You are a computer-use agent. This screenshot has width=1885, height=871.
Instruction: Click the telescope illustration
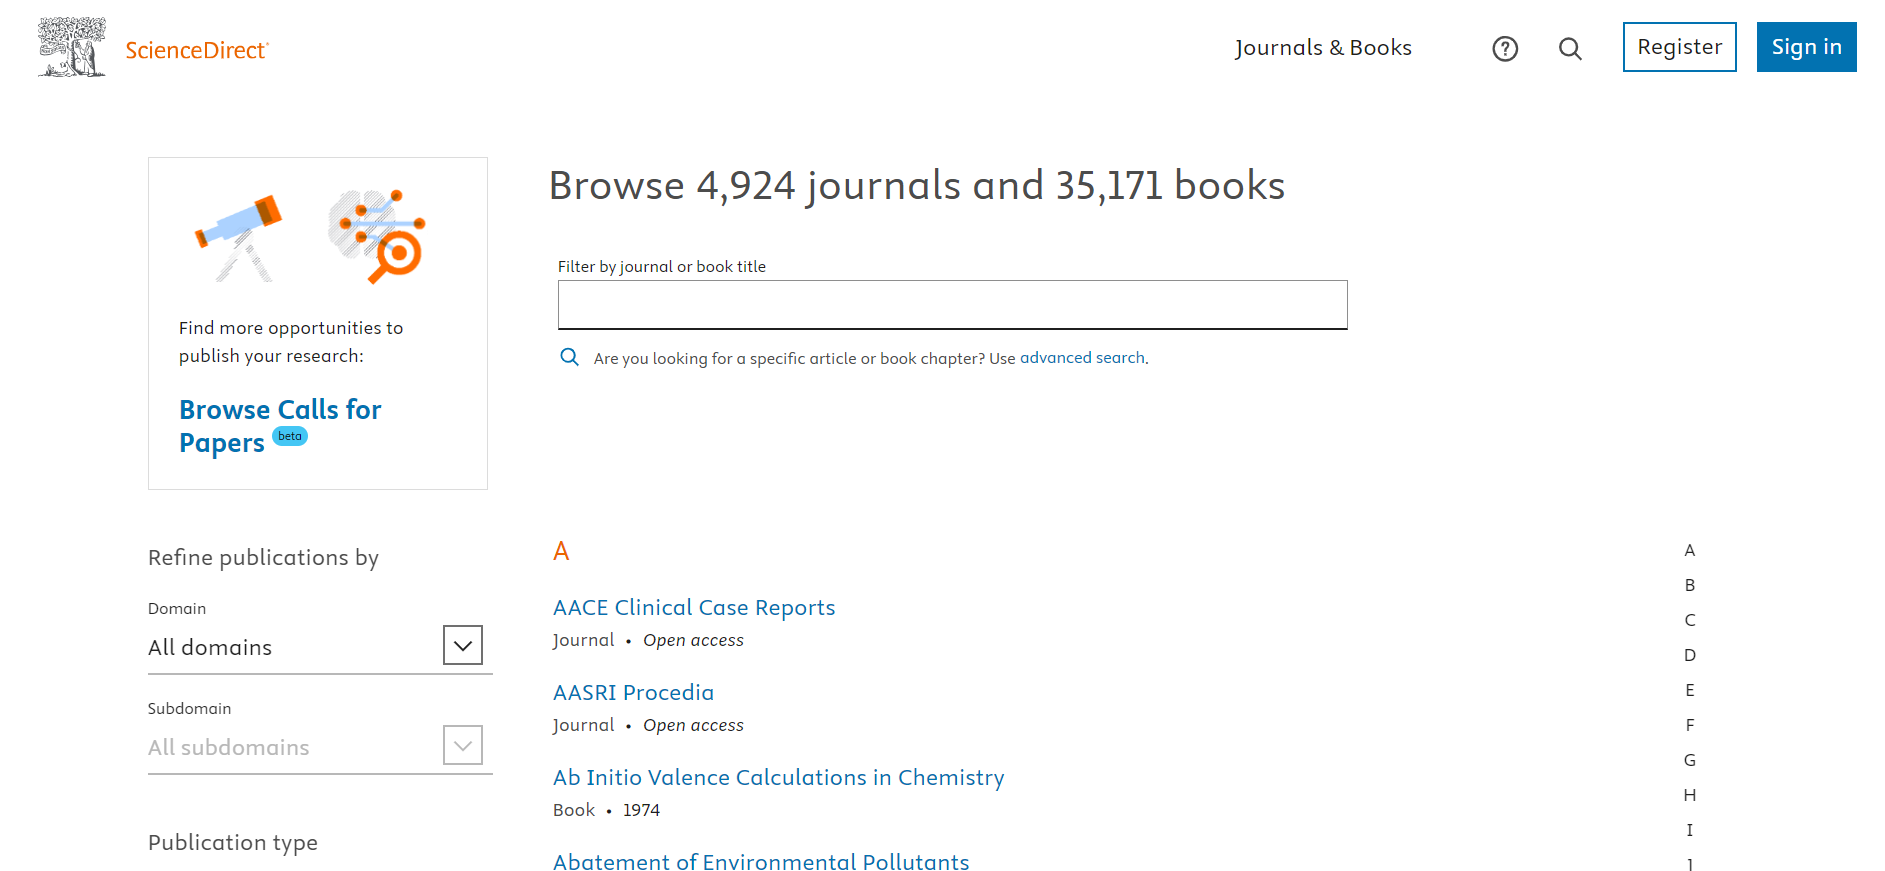(x=240, y=236)
